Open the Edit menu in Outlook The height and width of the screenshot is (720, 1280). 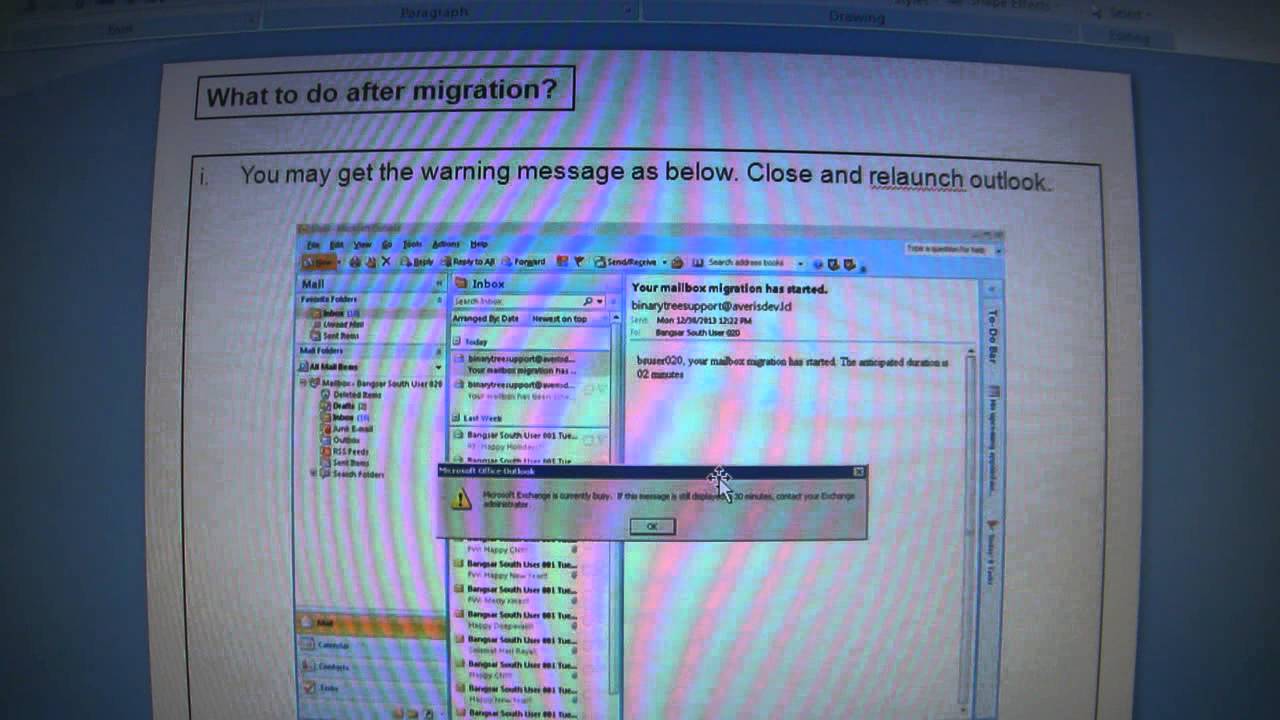point(337,244)
